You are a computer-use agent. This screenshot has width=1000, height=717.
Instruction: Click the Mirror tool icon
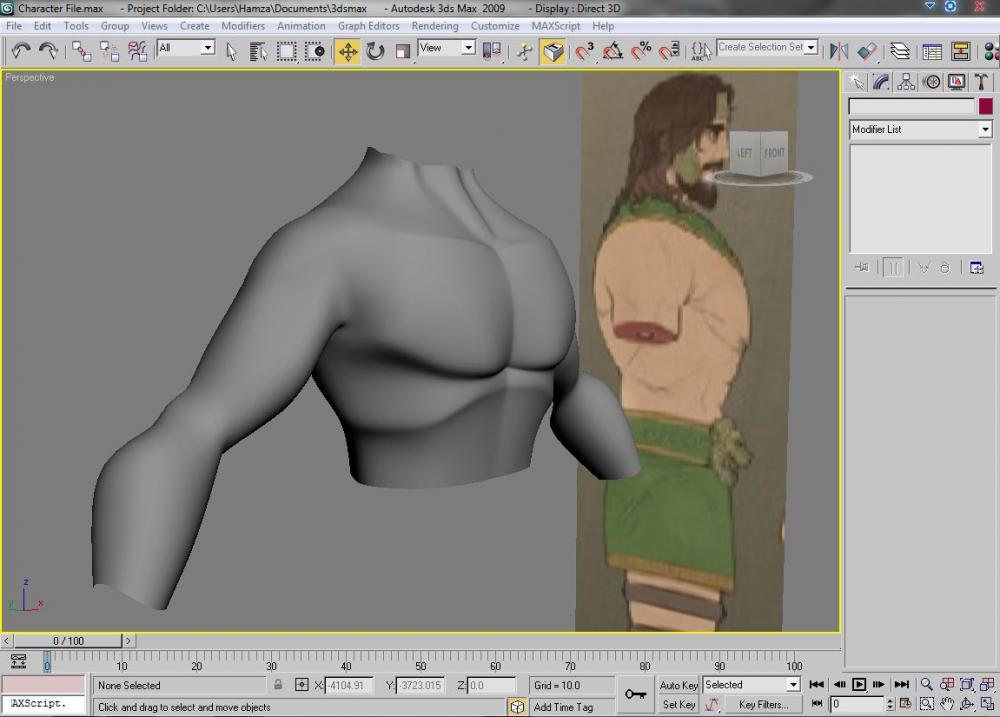click(x=839, y=51)
